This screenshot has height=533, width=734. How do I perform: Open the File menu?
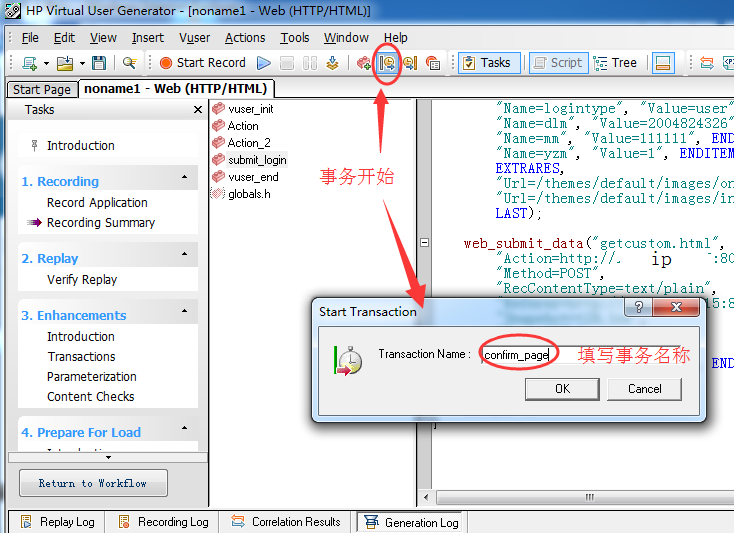point(30,37)
